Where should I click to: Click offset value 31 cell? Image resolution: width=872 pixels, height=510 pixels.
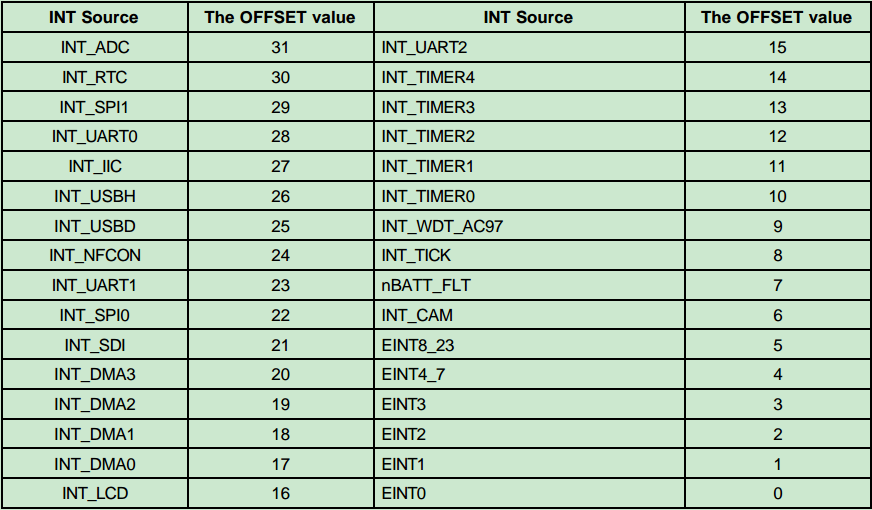(280, 48)
